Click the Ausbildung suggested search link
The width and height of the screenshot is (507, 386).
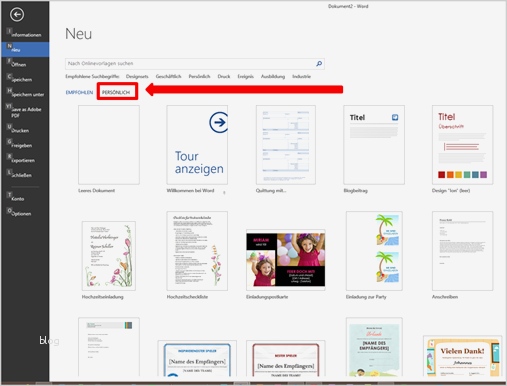273,76
